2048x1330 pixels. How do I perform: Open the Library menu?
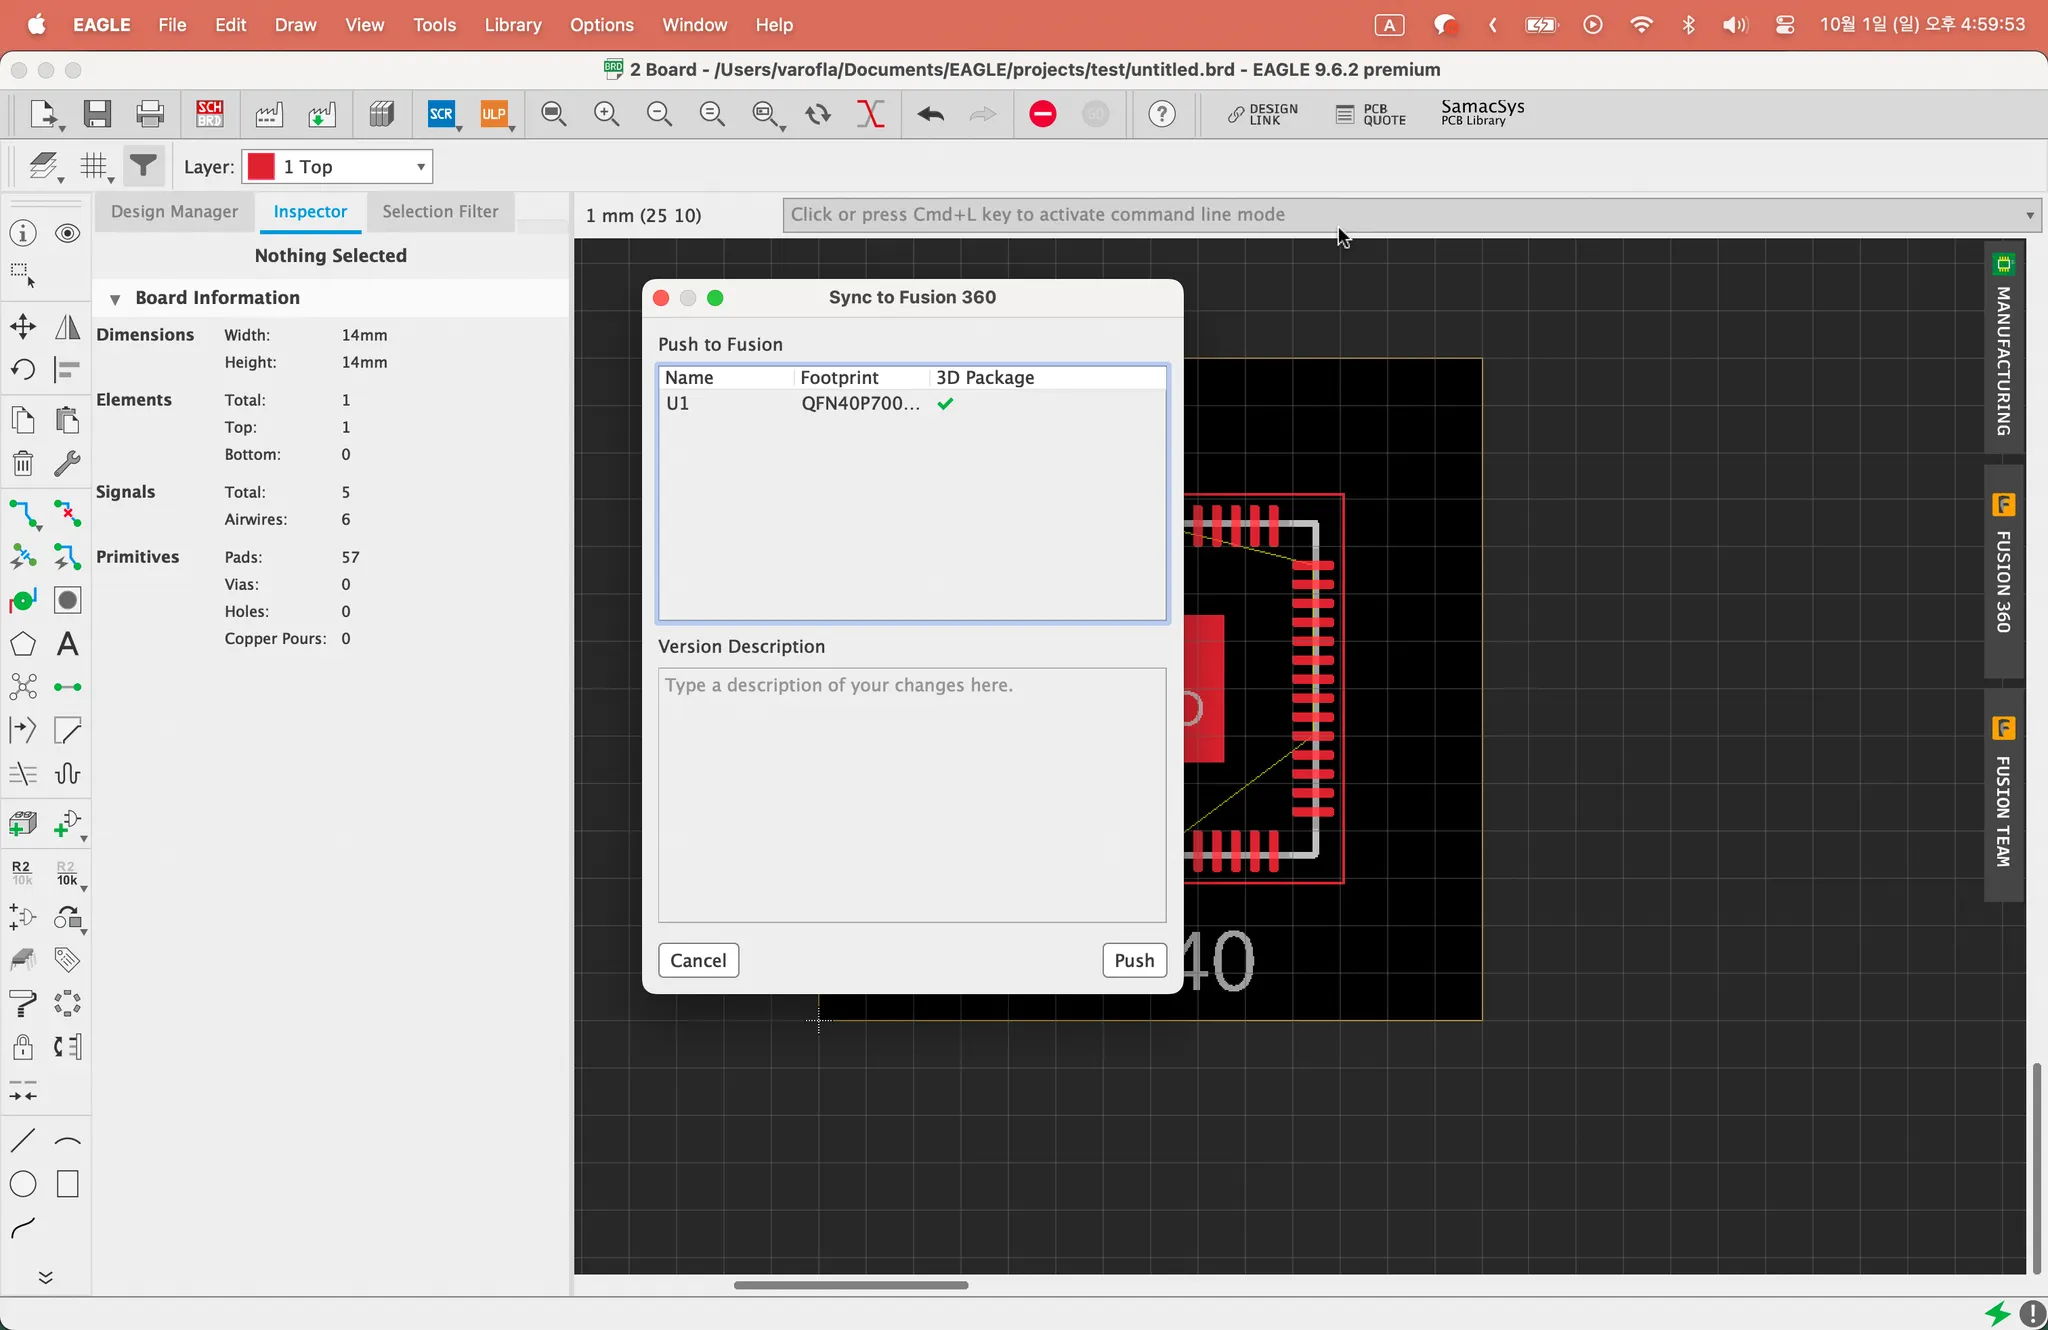pos(512,25)
